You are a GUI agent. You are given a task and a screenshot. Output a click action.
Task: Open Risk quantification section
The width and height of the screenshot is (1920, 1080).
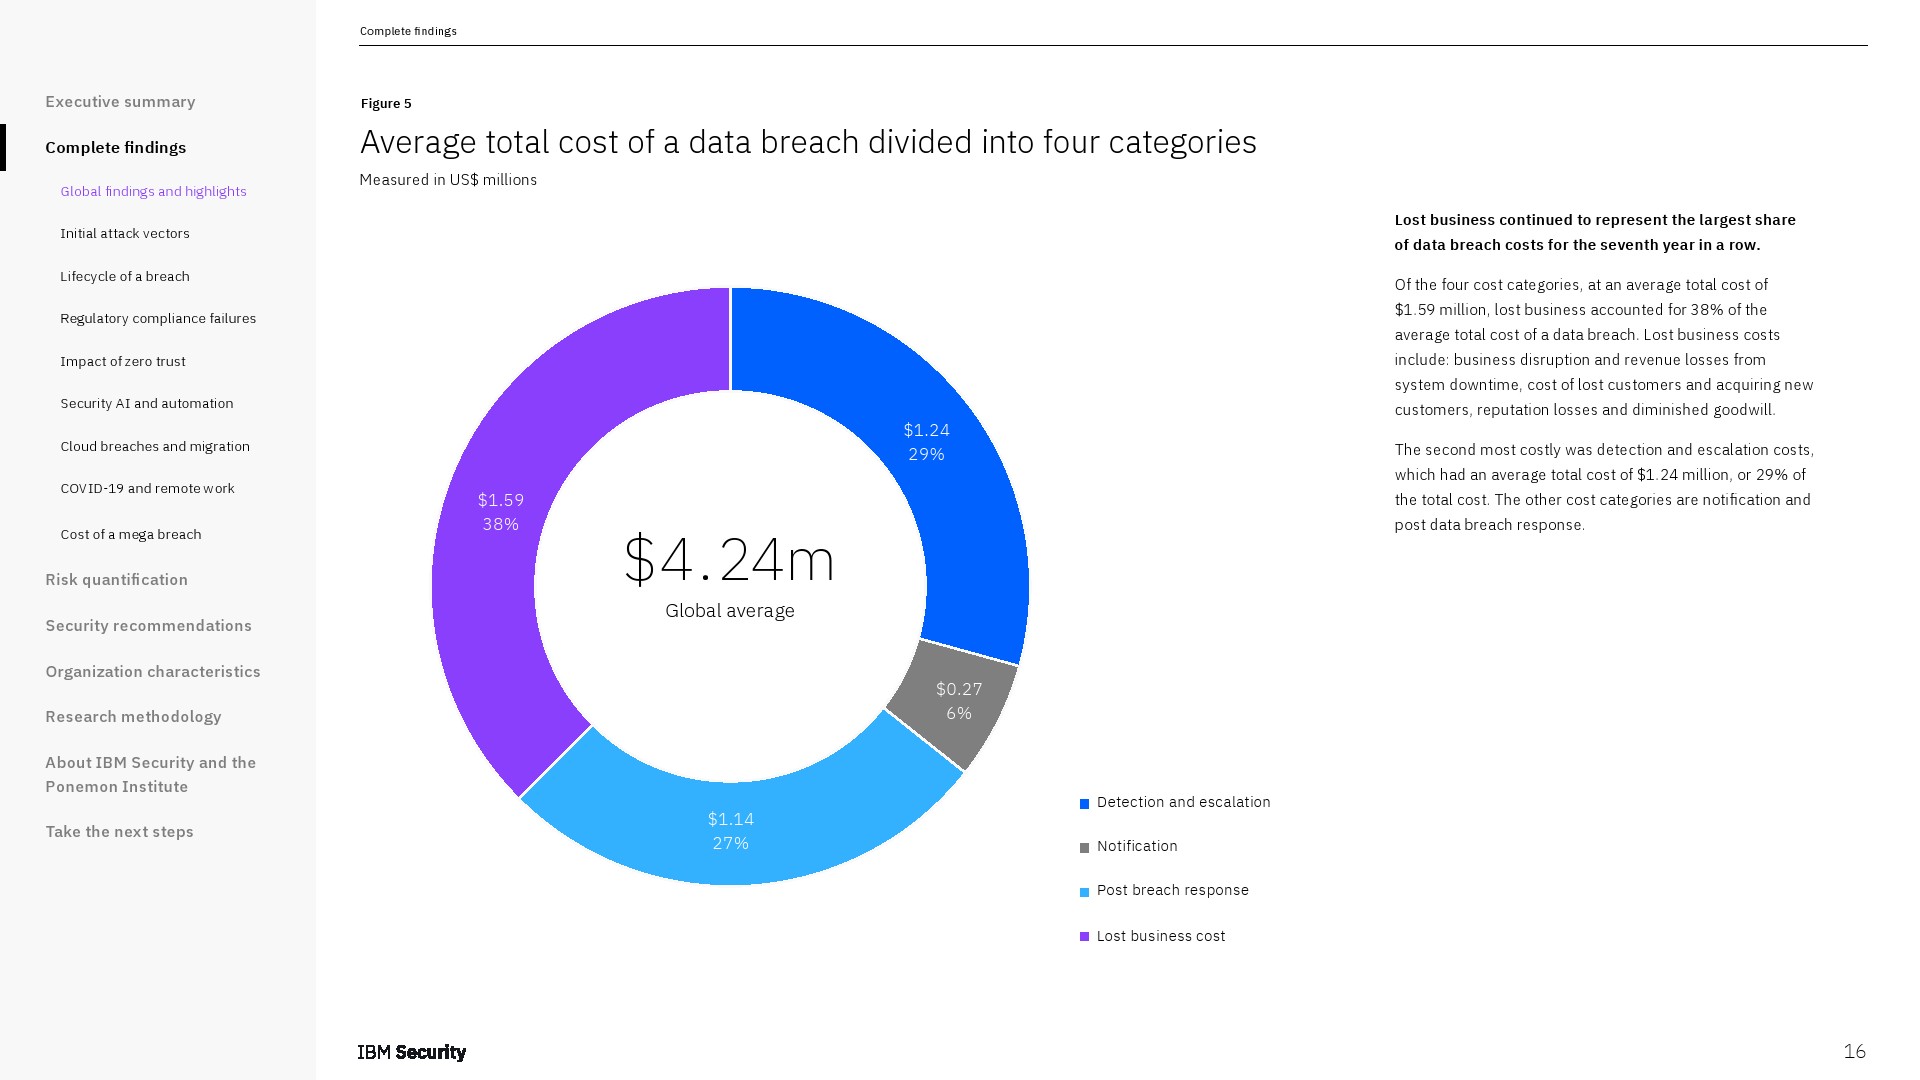tap(116, 580)
